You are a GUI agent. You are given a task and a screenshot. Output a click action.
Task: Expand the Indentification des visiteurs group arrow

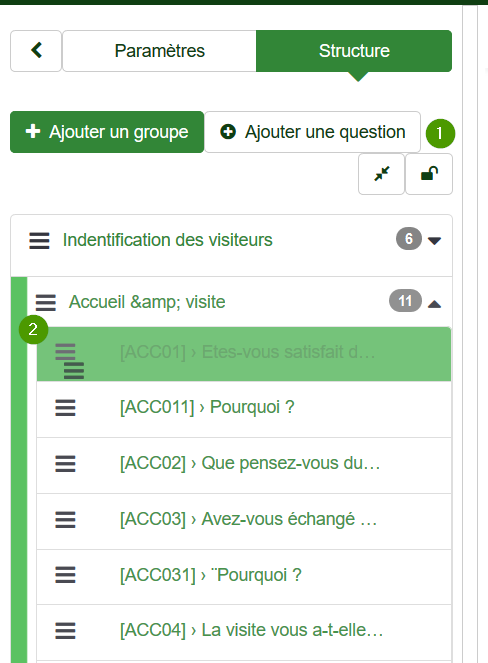point(434,241)
